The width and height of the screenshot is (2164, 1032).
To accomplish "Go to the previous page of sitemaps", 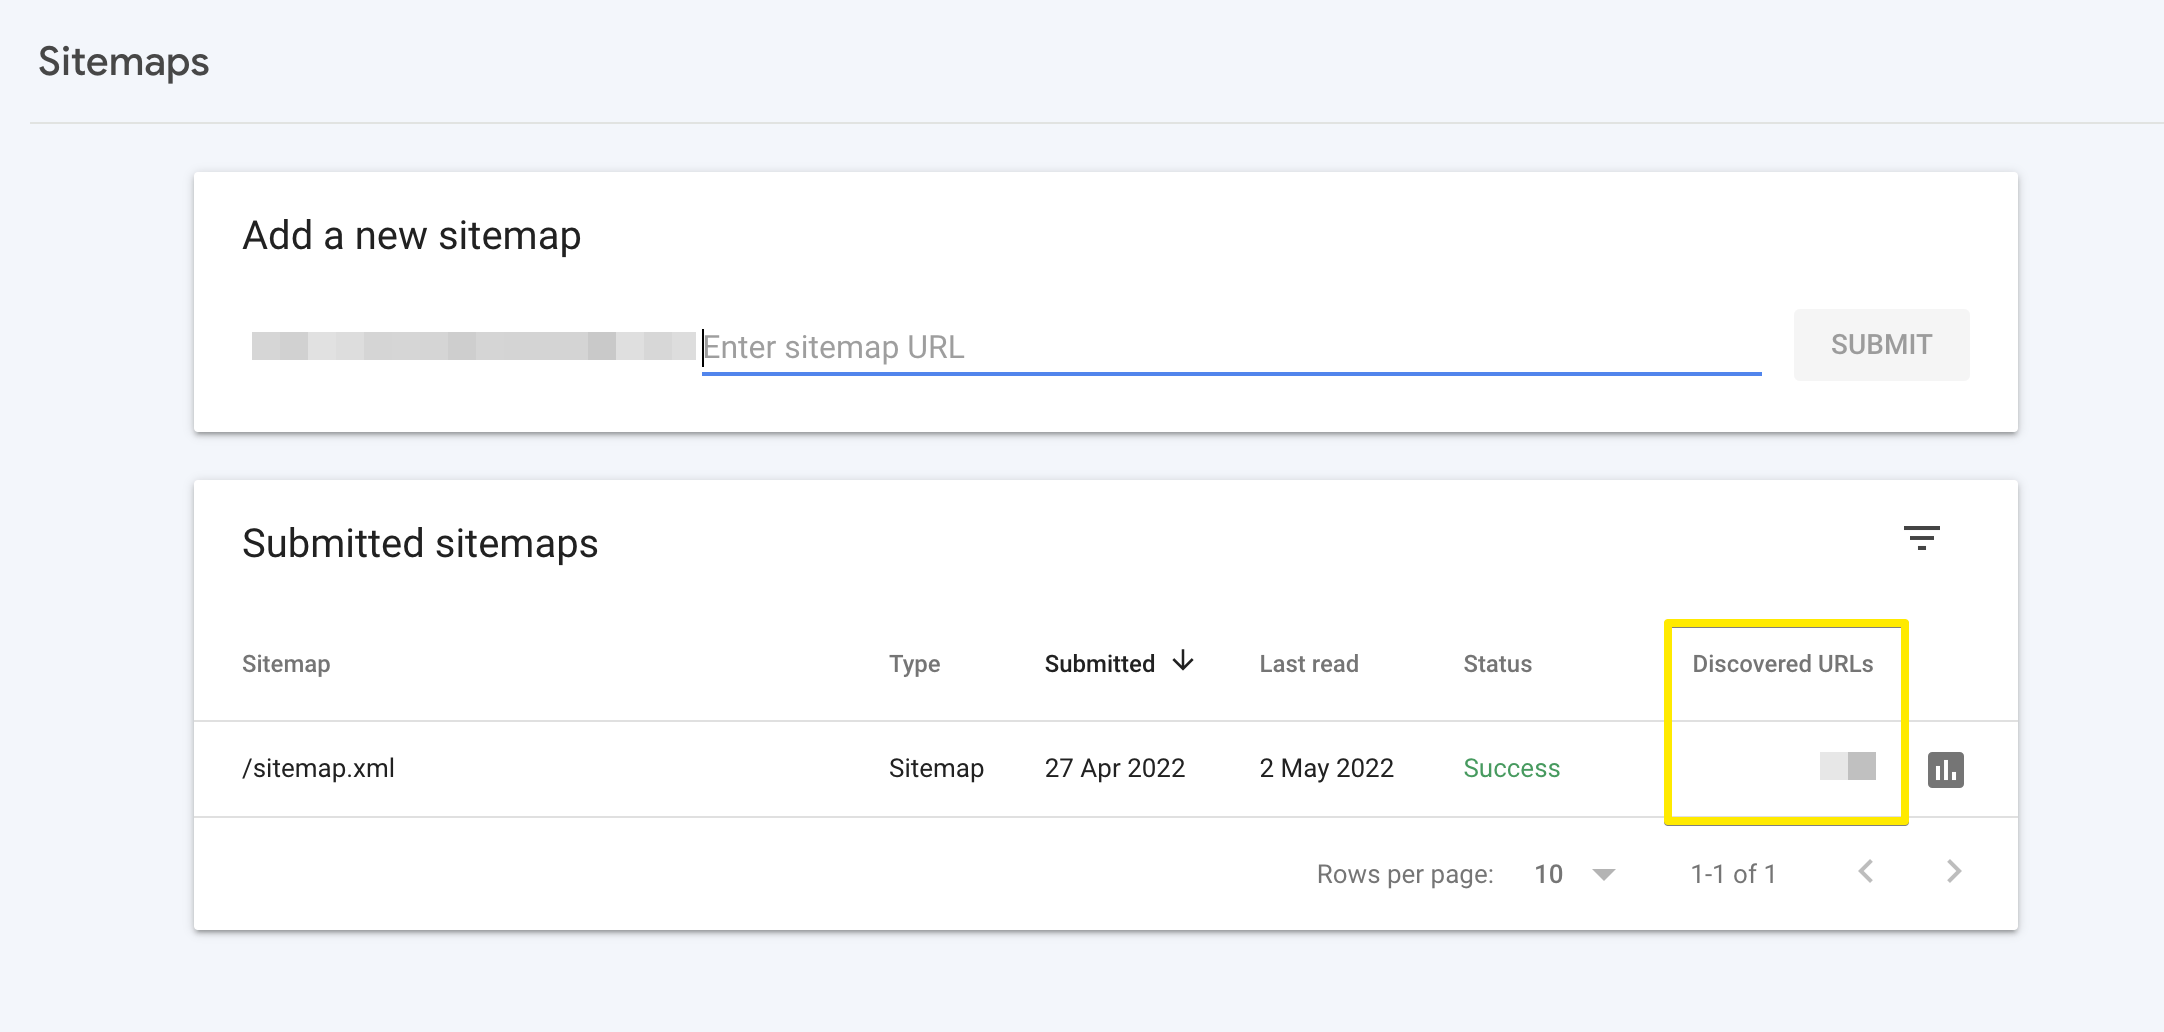I will coord(1866,872).
